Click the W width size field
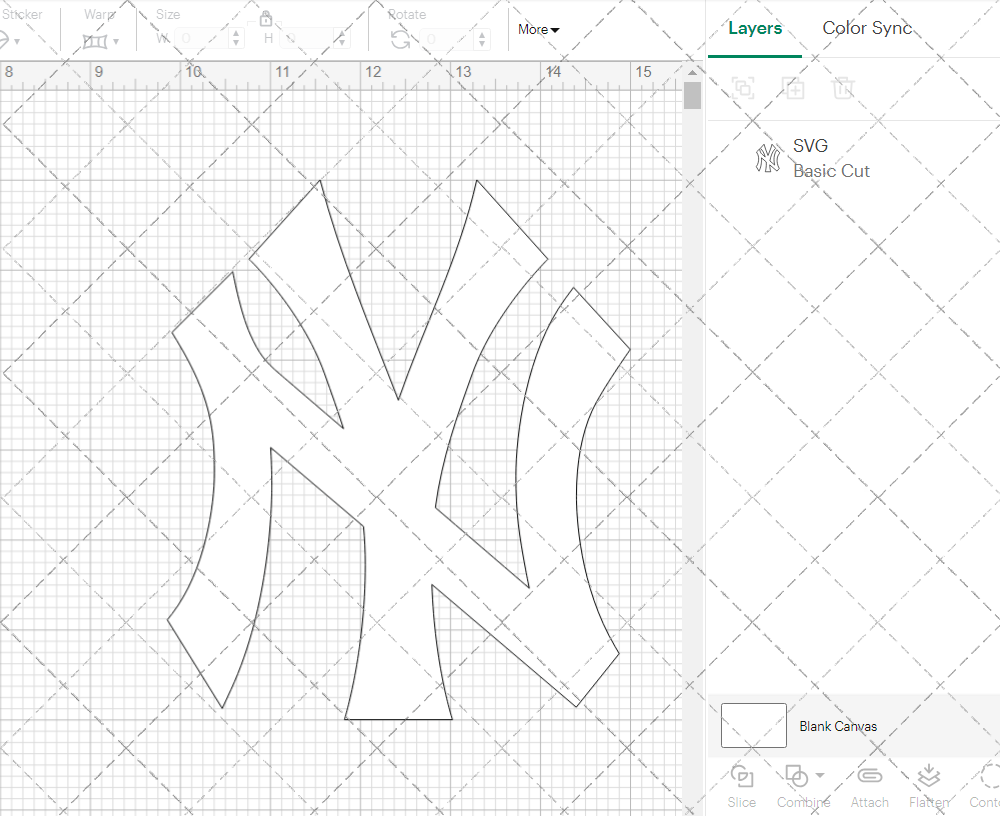Image resolution: width=1000 pixels, height=816 pixels. tap(202, 39)
